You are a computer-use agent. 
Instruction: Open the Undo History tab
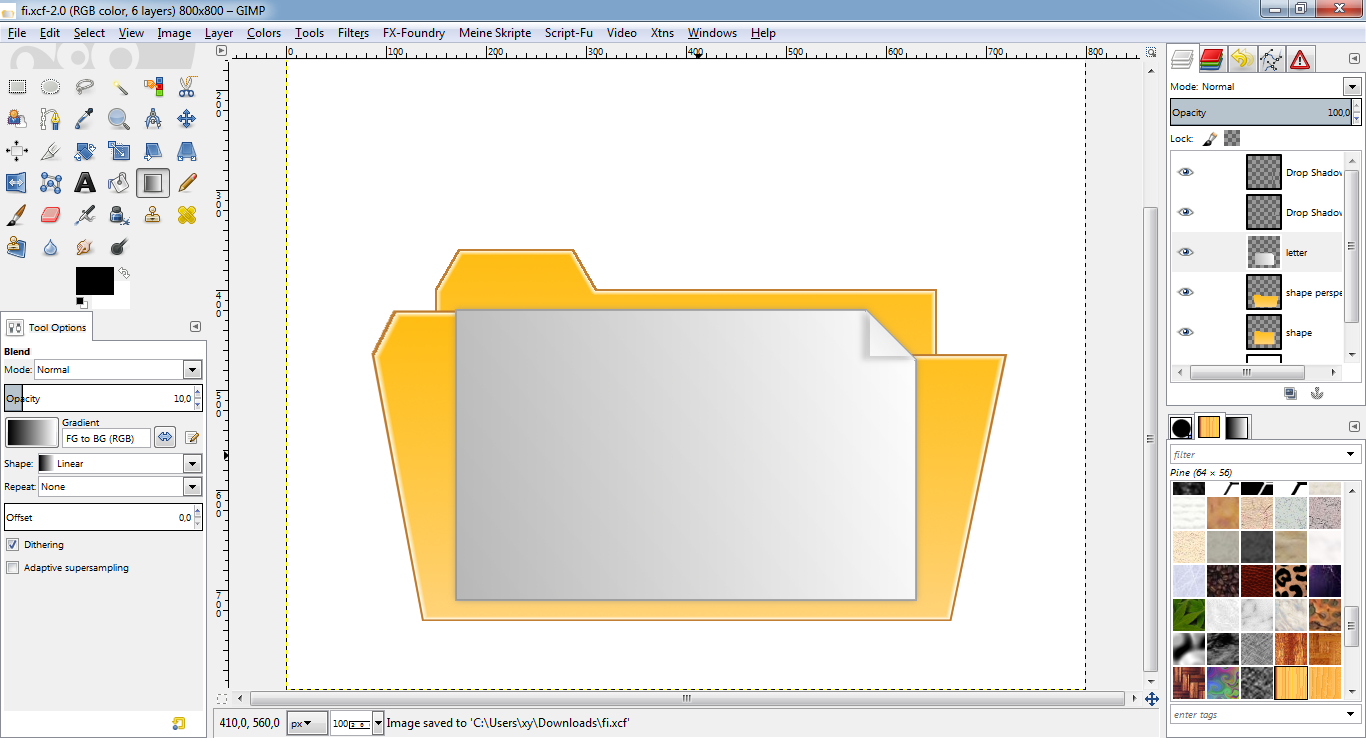click(1241, 58)
